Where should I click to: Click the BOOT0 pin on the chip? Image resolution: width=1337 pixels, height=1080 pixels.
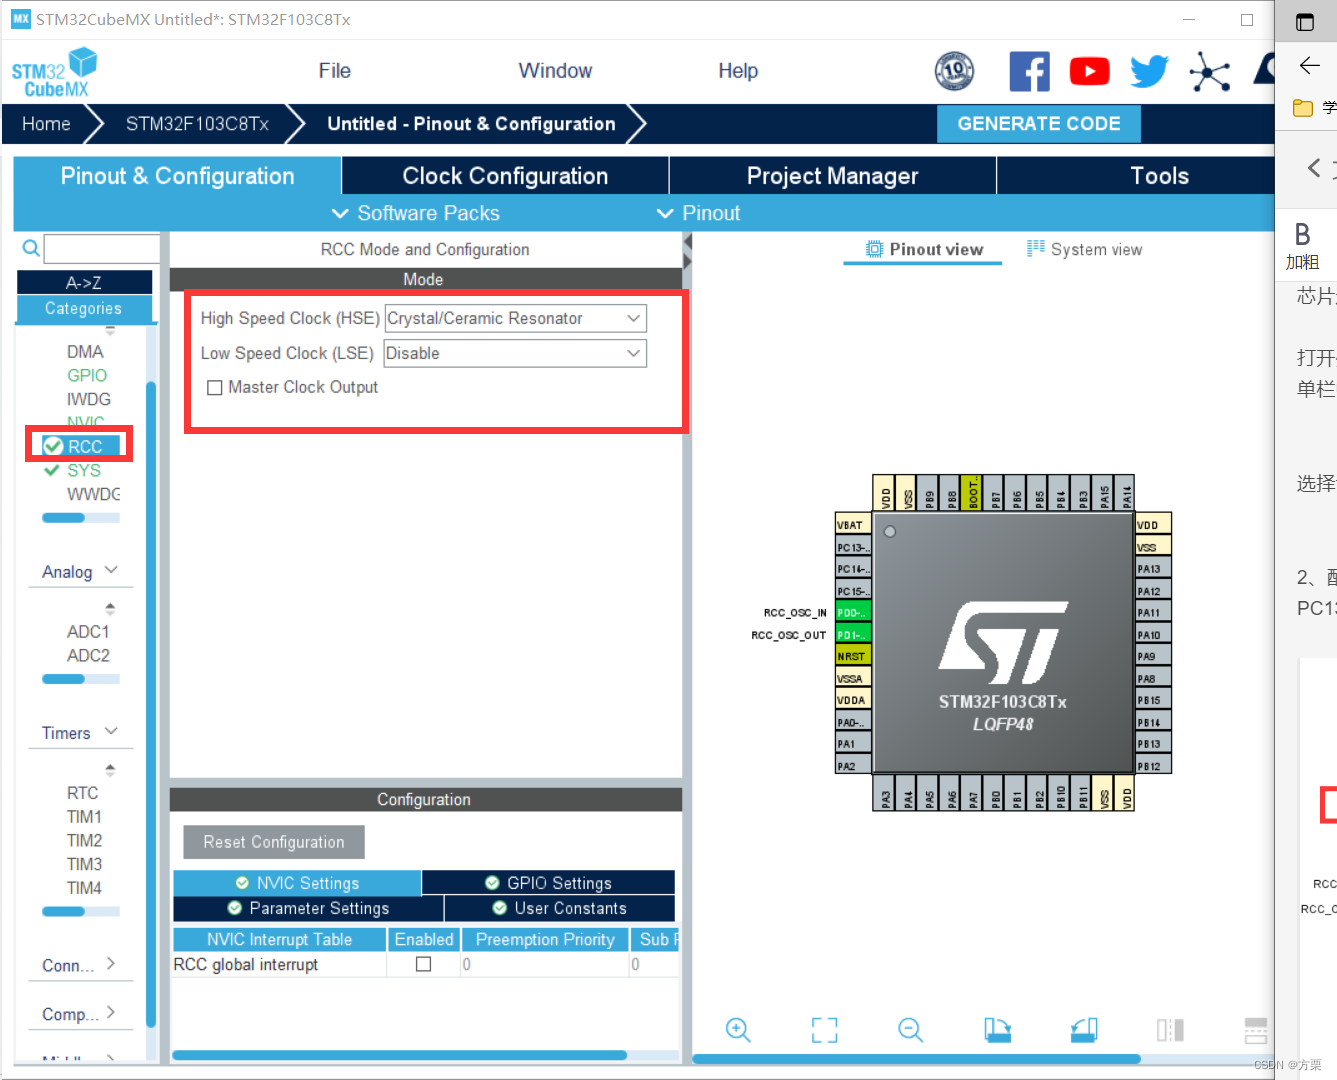[973, 493]
